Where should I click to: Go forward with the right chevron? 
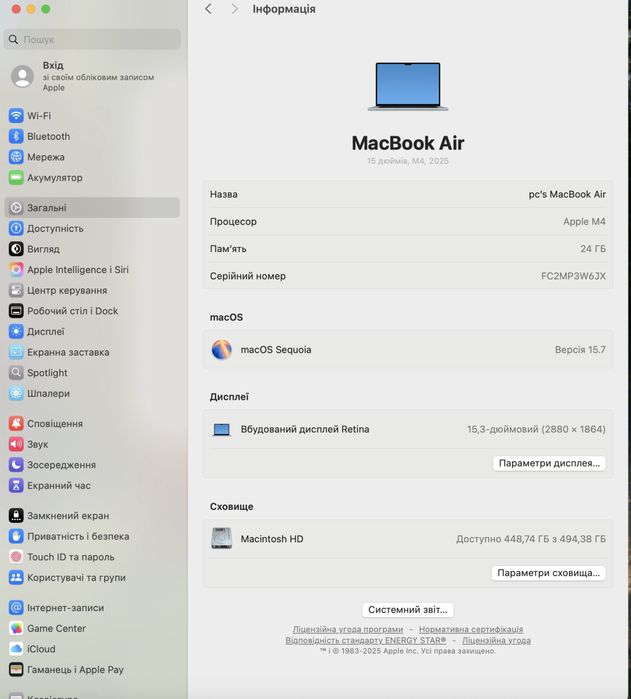click(235, 9)
